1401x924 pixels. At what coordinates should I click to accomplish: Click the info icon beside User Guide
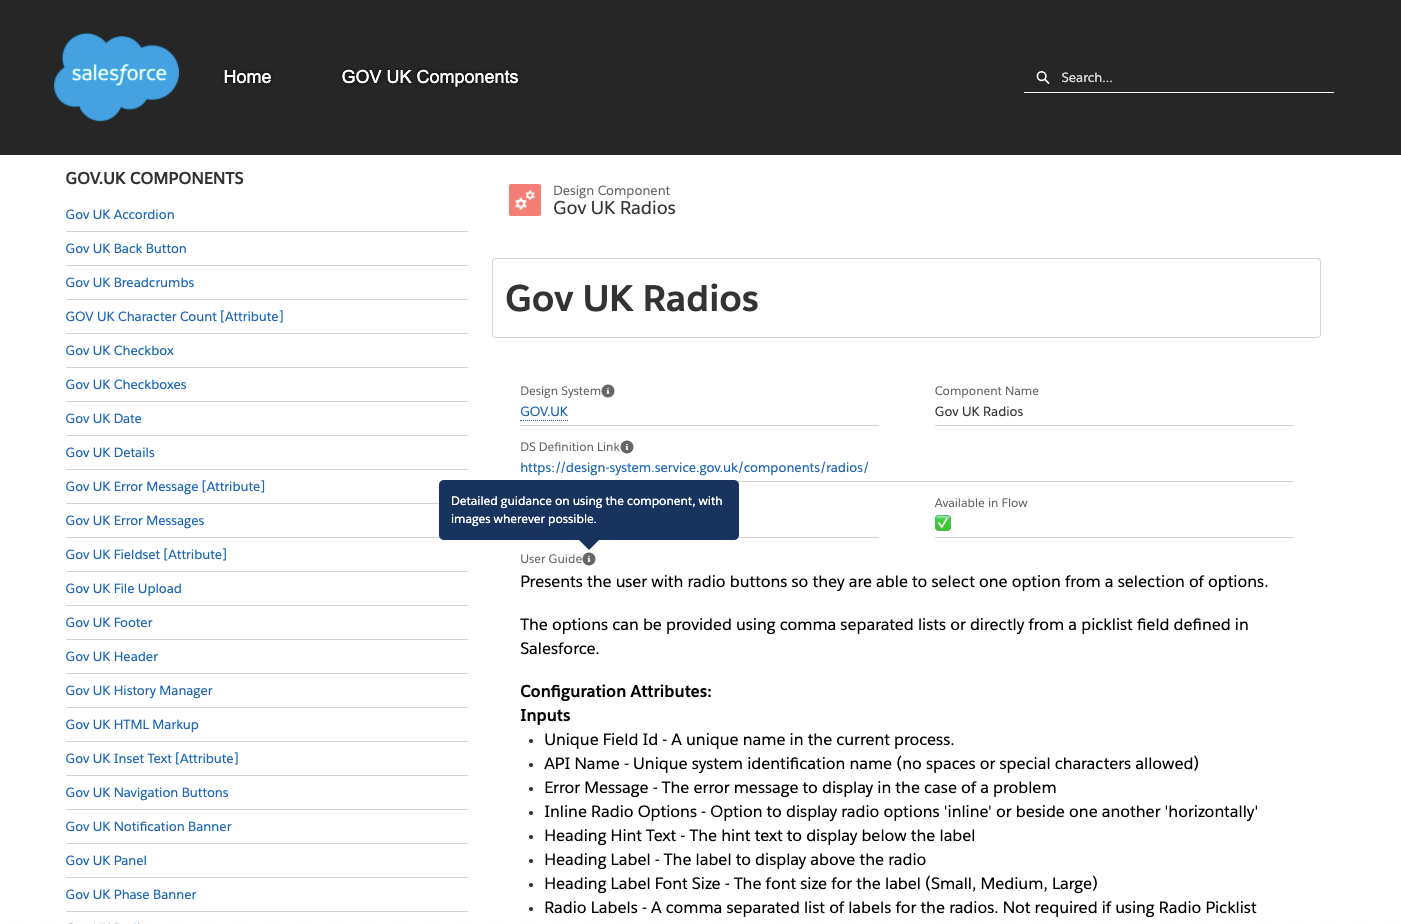click(x=589, y=558)
